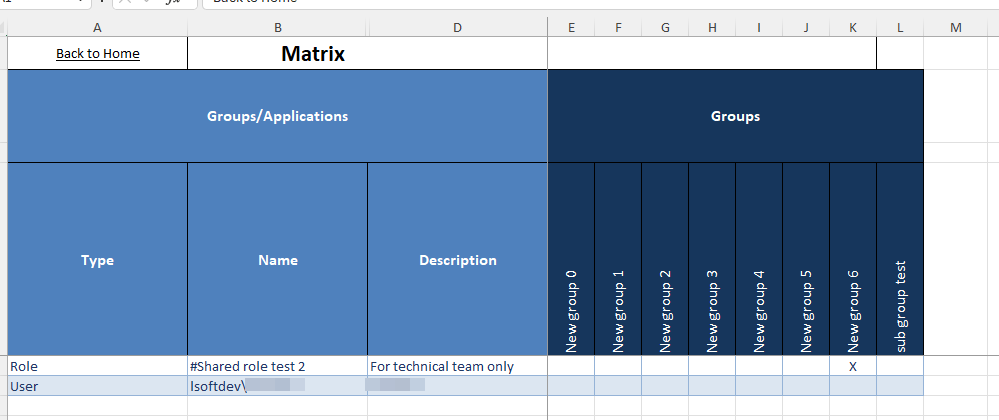Click the User type cell
The height and width of the screenshot is (420, 999).
pos(97,386)
